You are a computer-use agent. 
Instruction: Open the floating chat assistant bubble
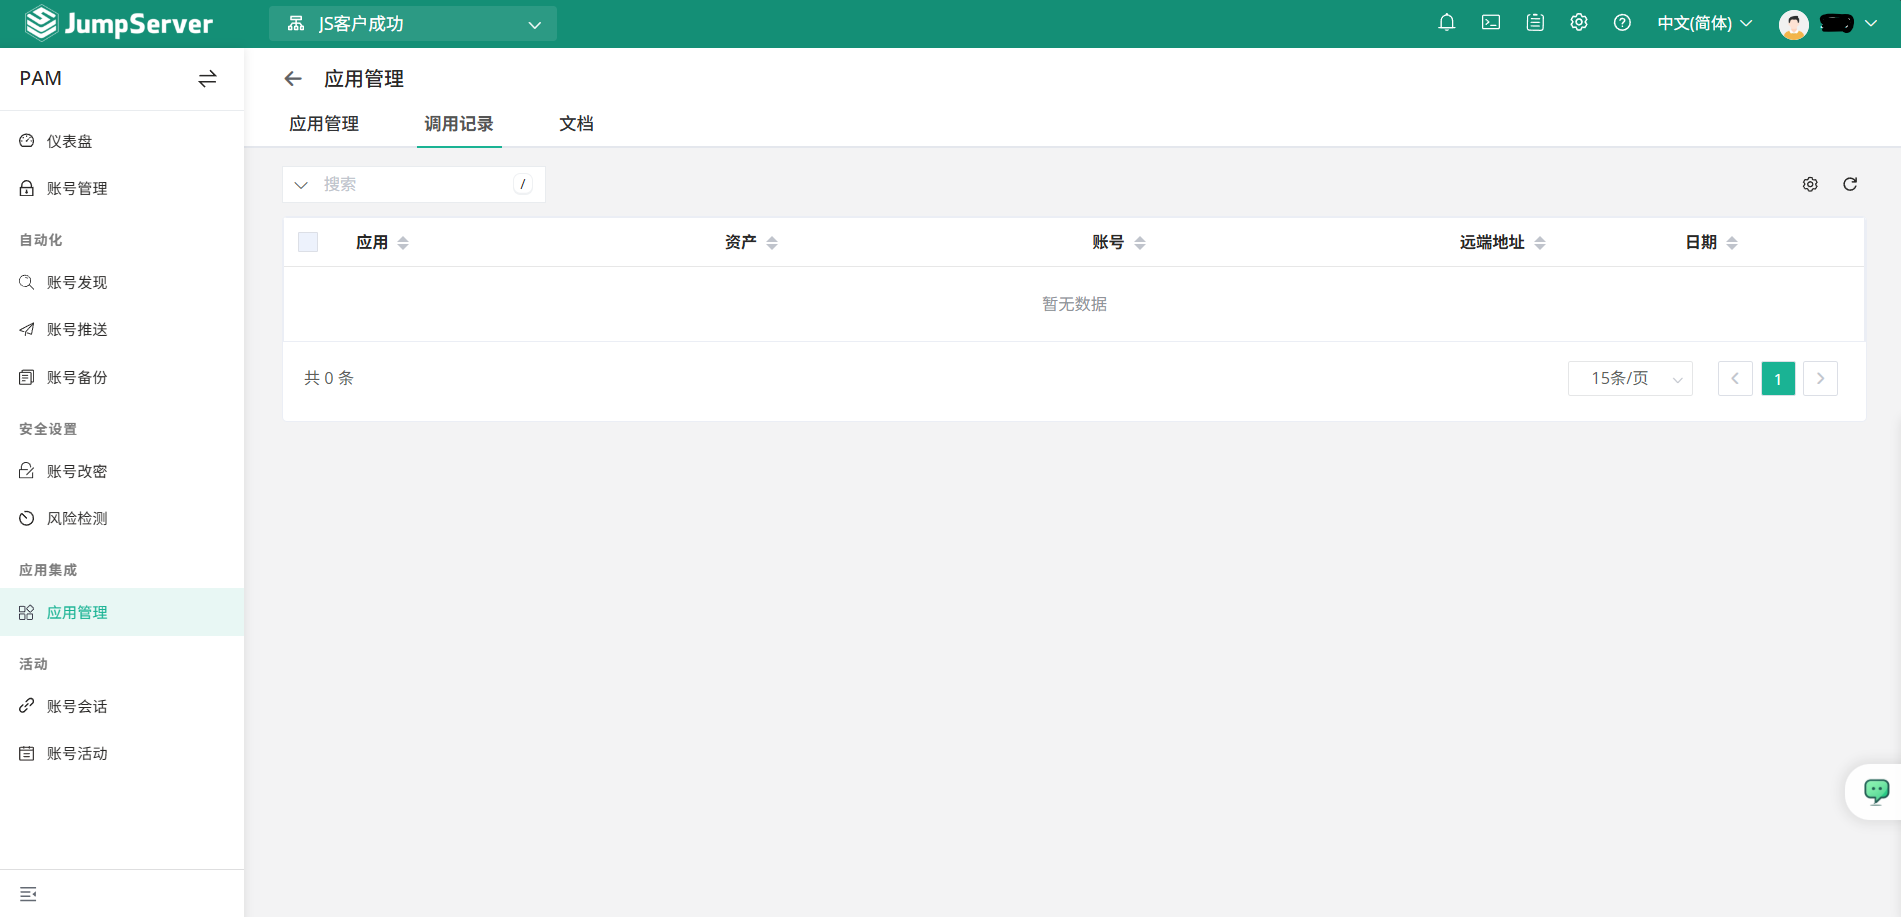coord(1873,791)
